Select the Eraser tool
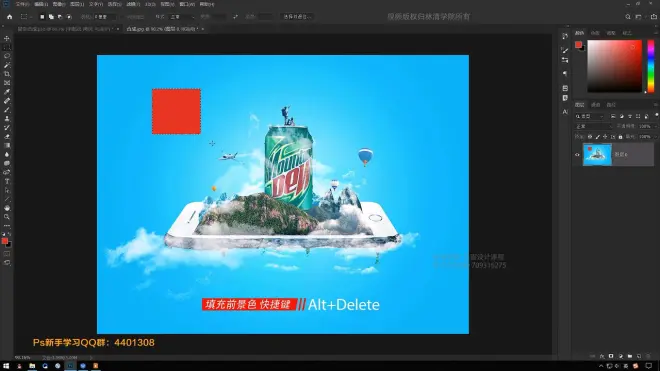660x371 pixels. click(x=7, y=136)
